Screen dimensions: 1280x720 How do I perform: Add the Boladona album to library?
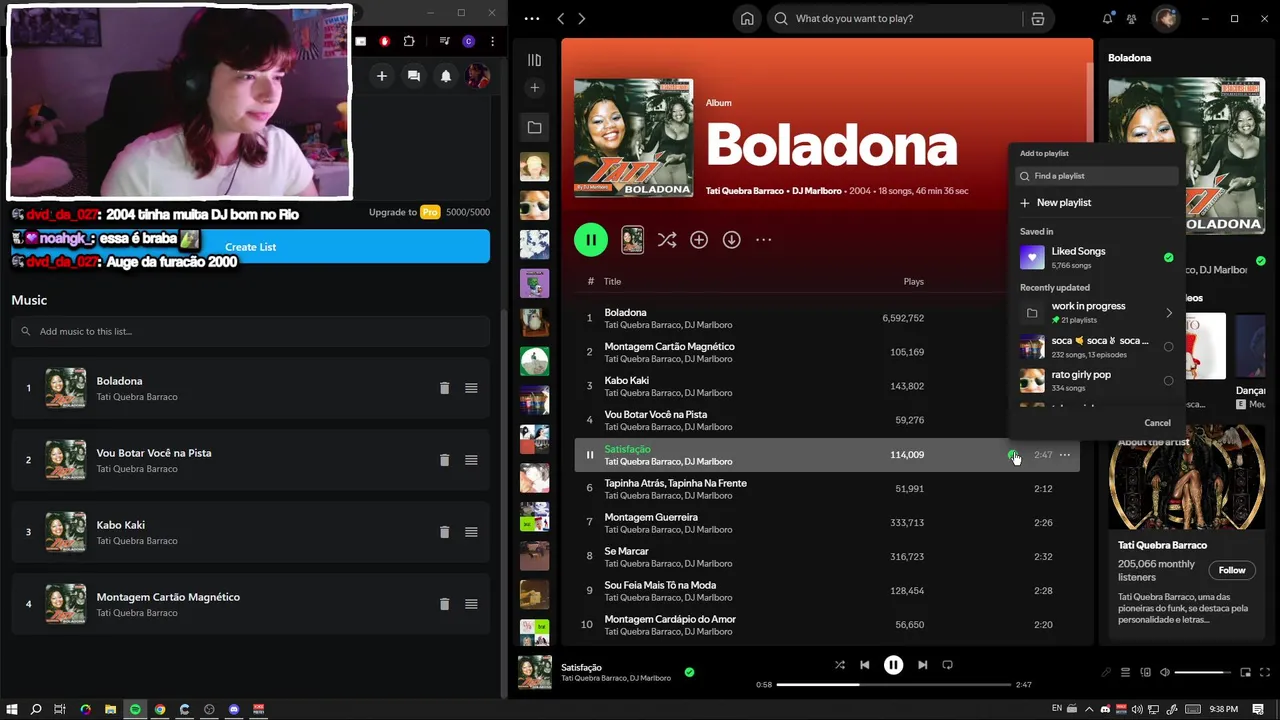click(x=699, y=240)
